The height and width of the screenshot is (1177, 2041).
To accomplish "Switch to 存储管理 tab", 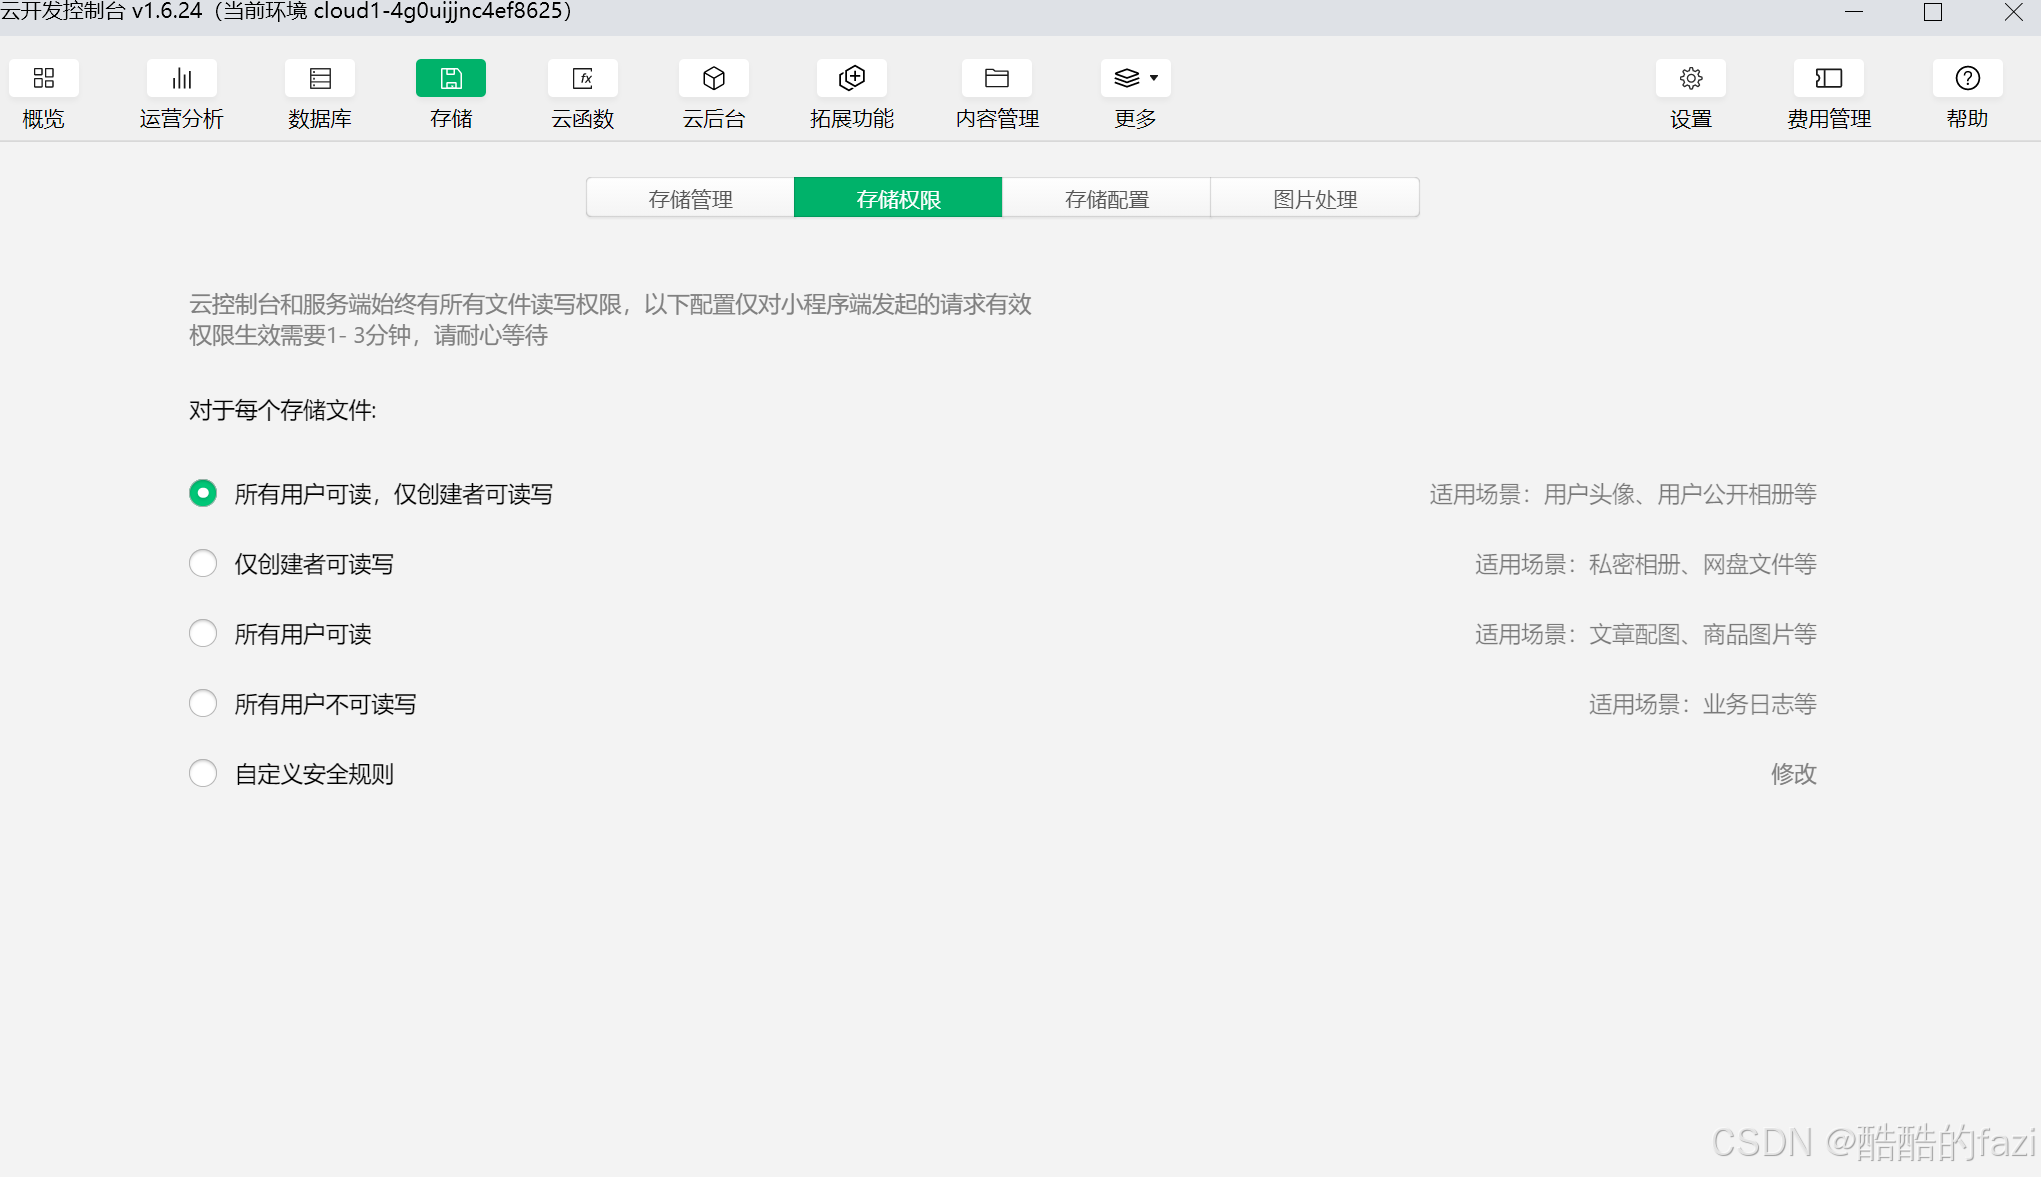I will coord(690,198).
